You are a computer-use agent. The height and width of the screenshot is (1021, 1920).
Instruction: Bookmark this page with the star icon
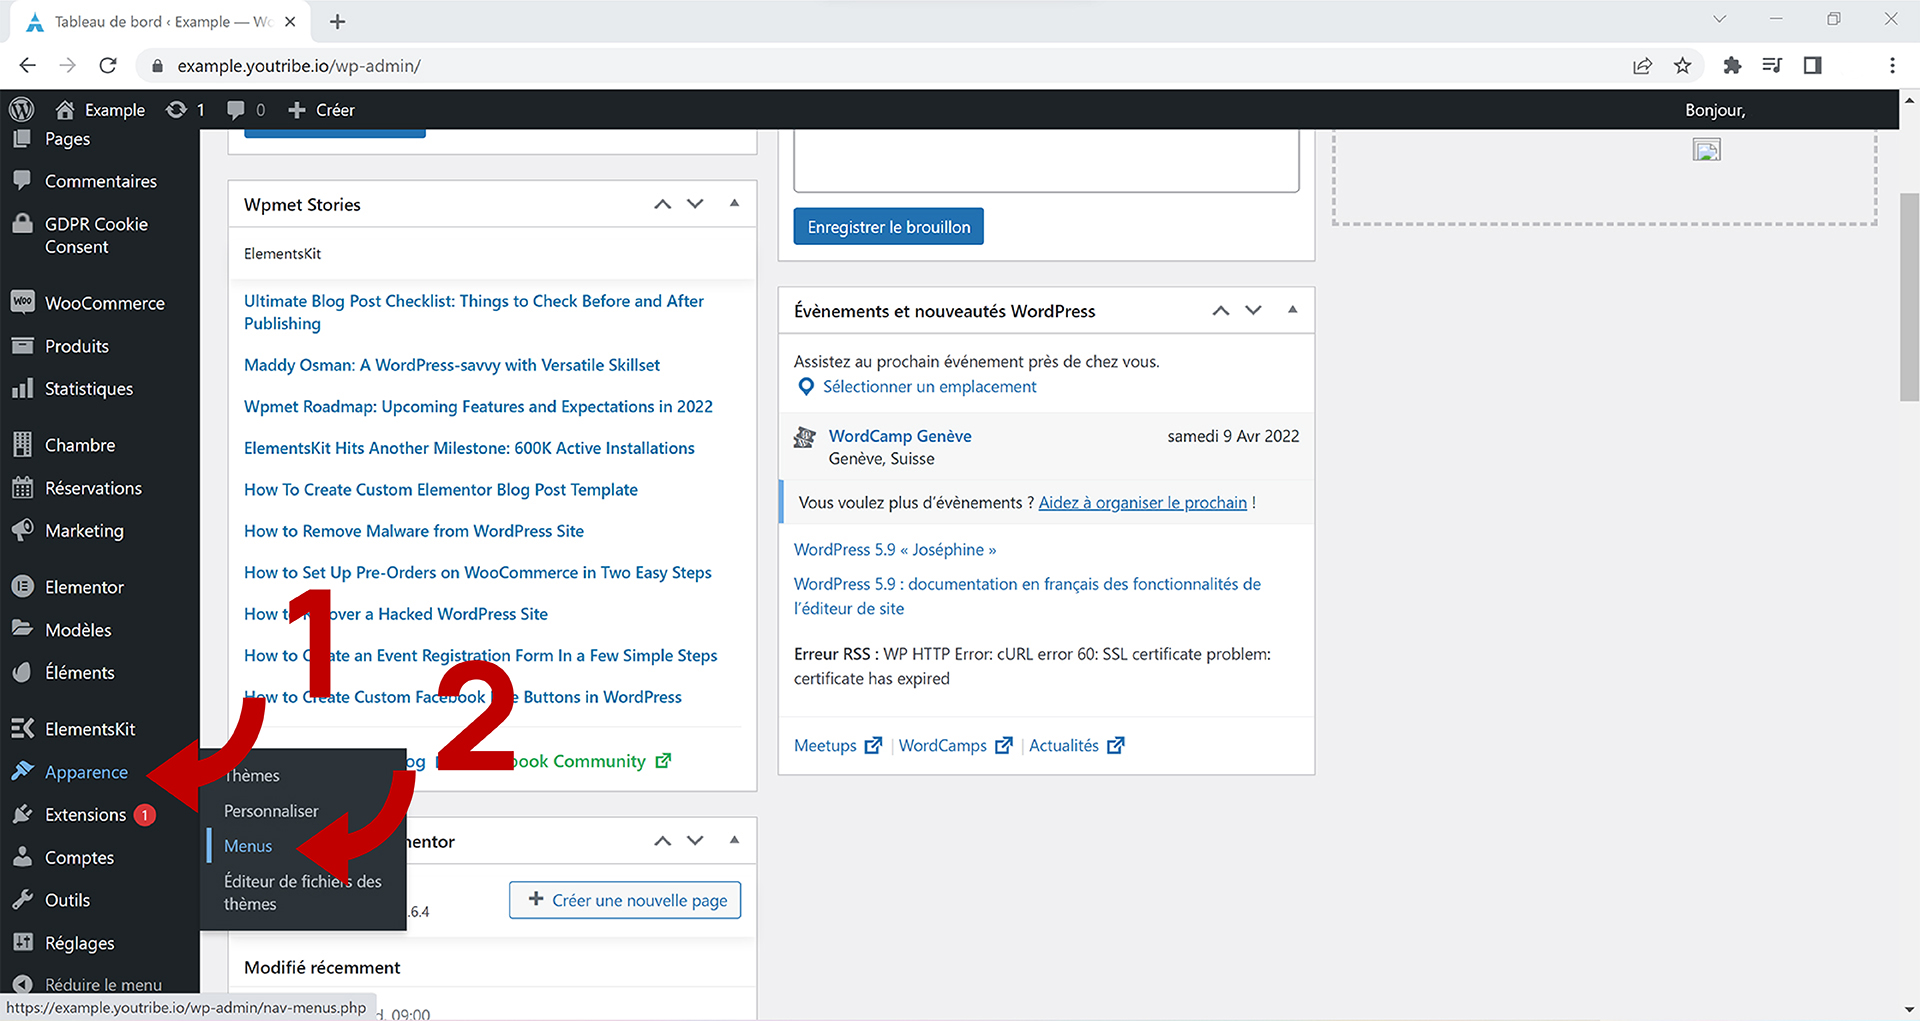(x=1683, y=66)
